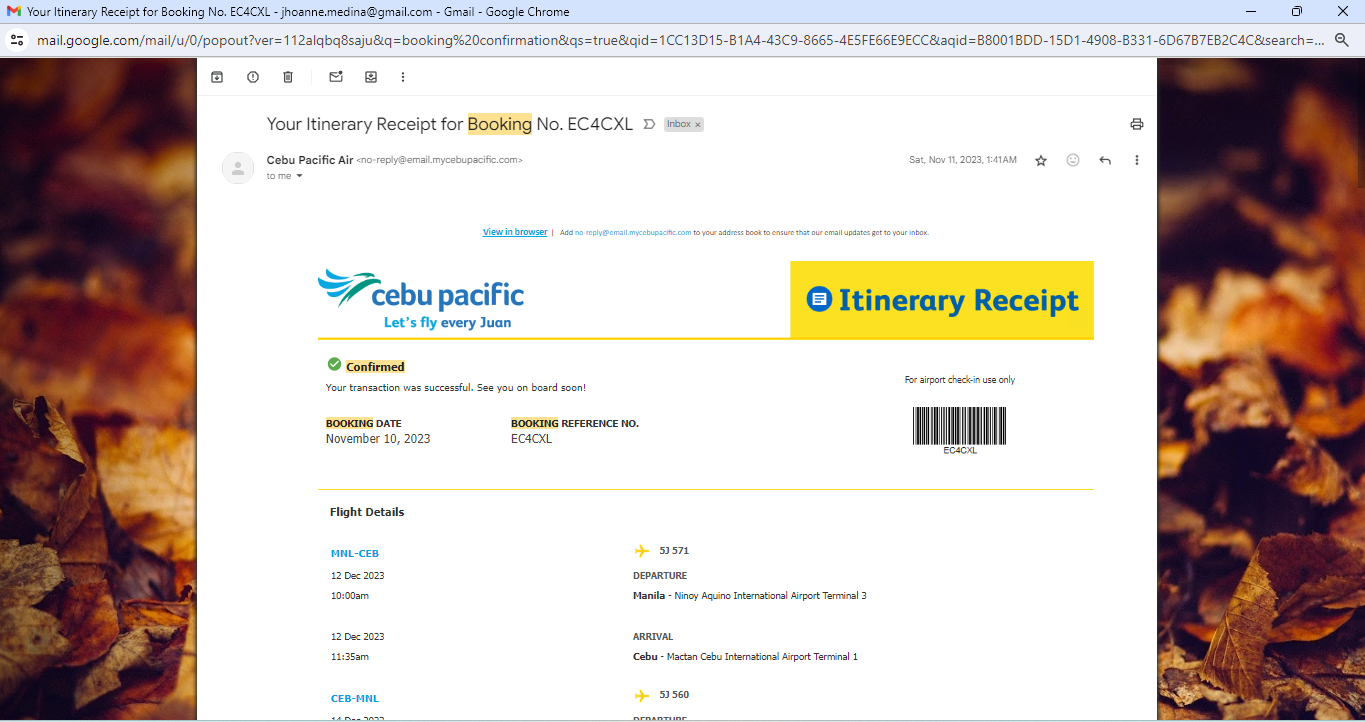Screen dimensions: 1365x722
Task: Toggle the importance marker beside the subject
Action: 649,124
